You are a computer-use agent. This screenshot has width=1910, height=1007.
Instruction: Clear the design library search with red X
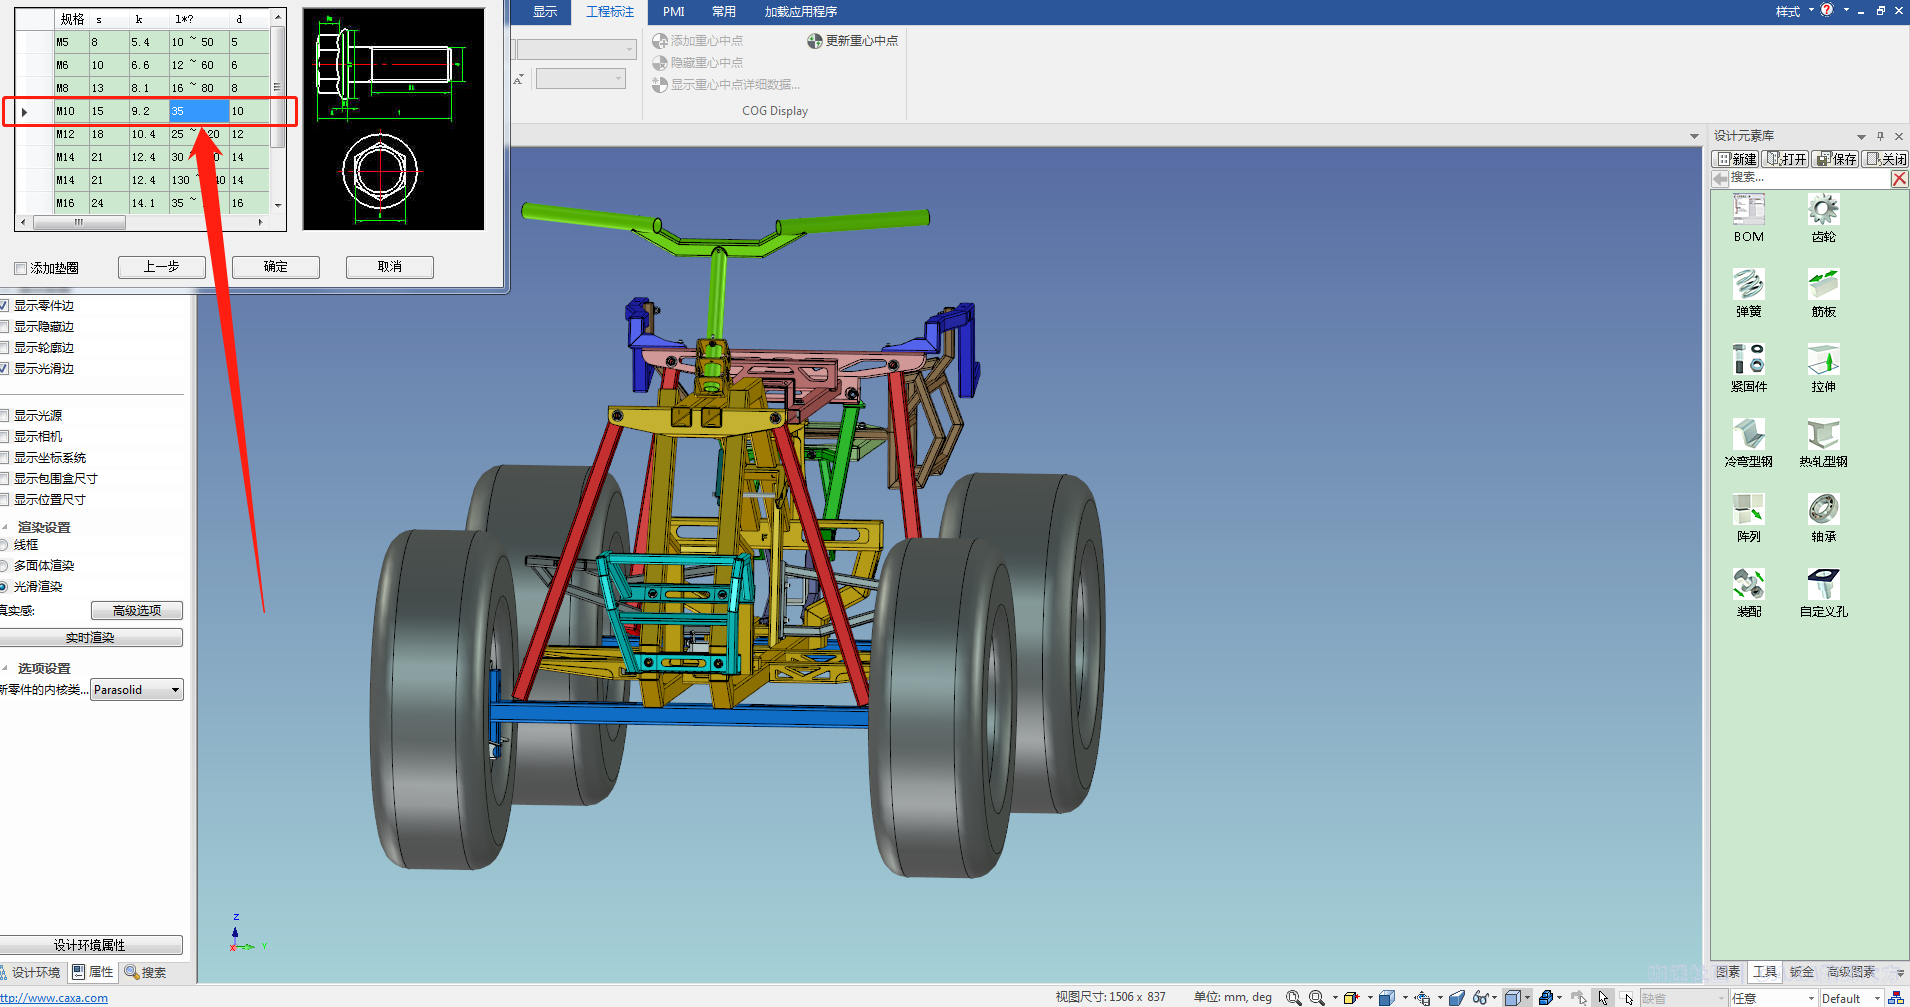tap(1899, 178)
